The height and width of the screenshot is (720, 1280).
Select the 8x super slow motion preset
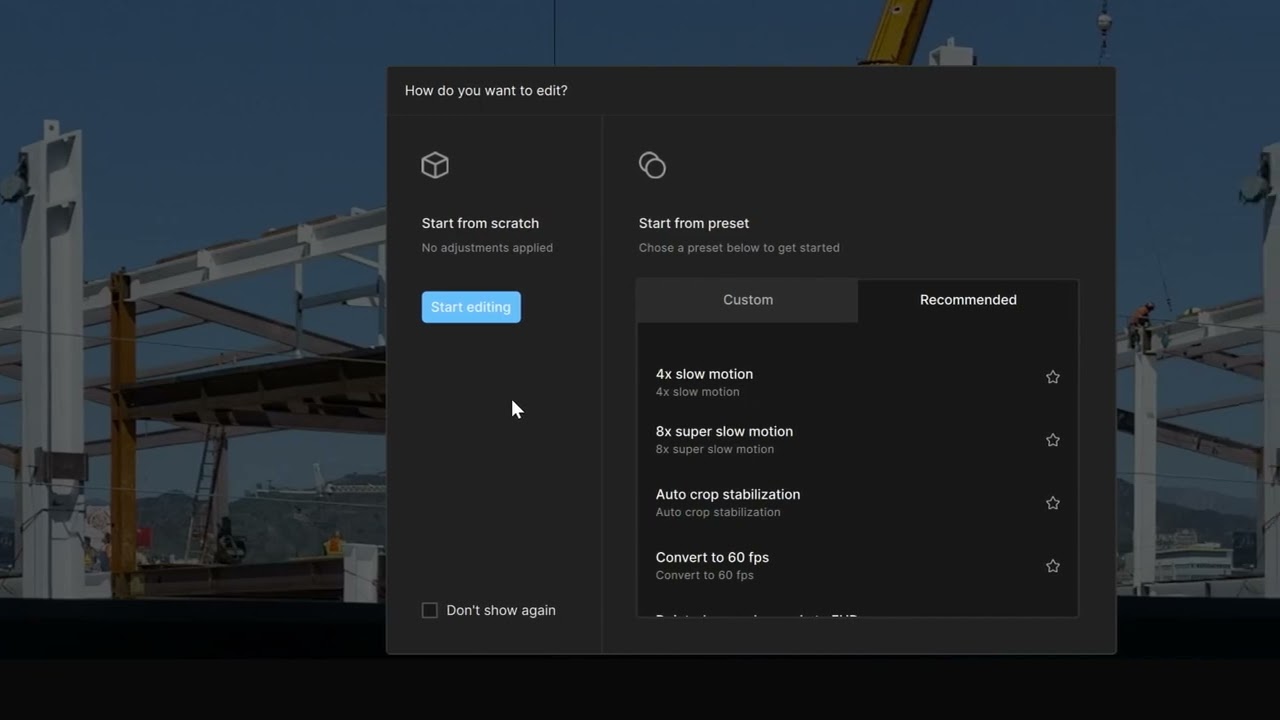pos(857,440)
